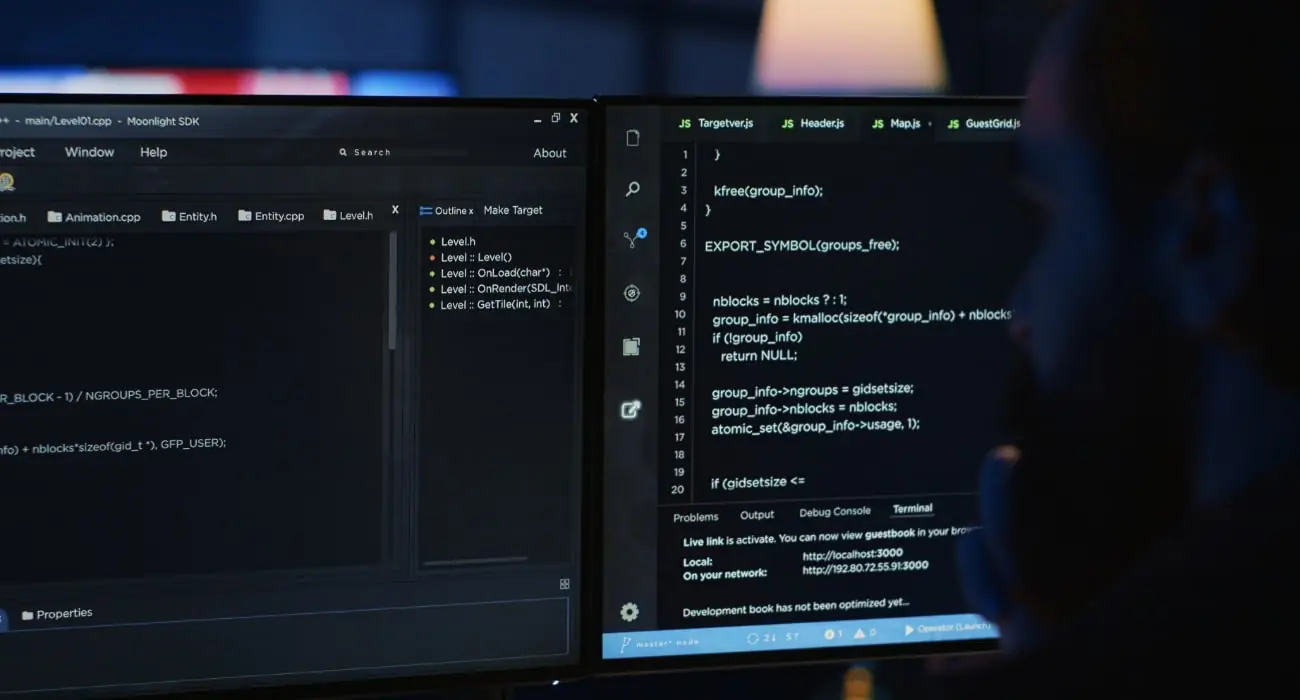Screen dimensions: 1300x700
Task: Click the group_info->nblocks = nblocks; line
Action: point(804,409)
